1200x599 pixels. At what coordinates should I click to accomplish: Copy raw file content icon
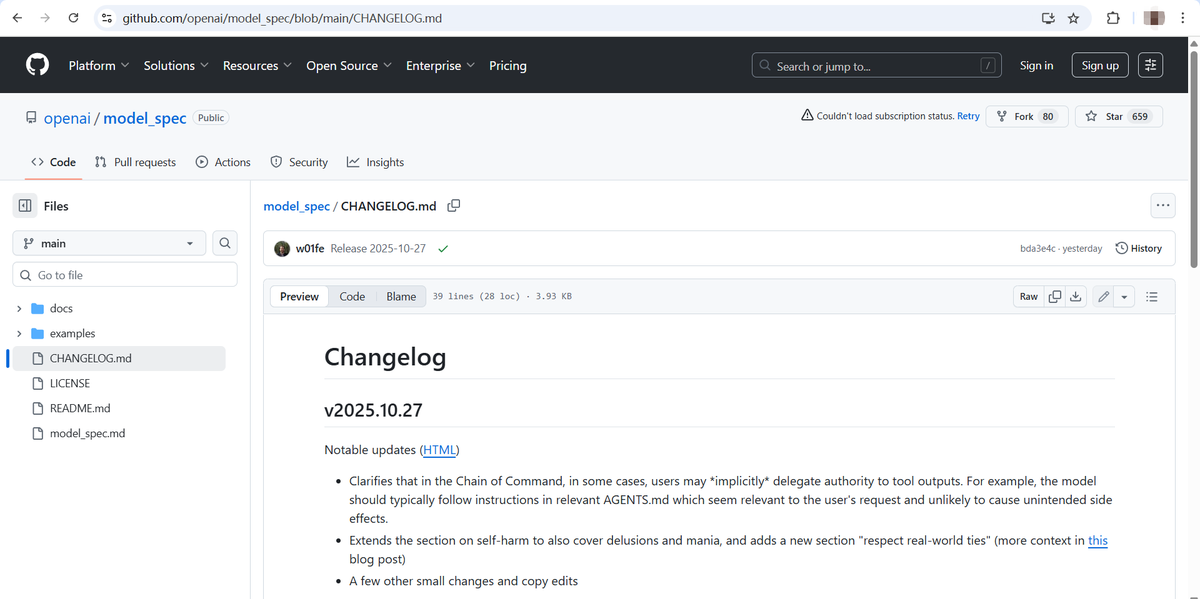(1055, 296)
